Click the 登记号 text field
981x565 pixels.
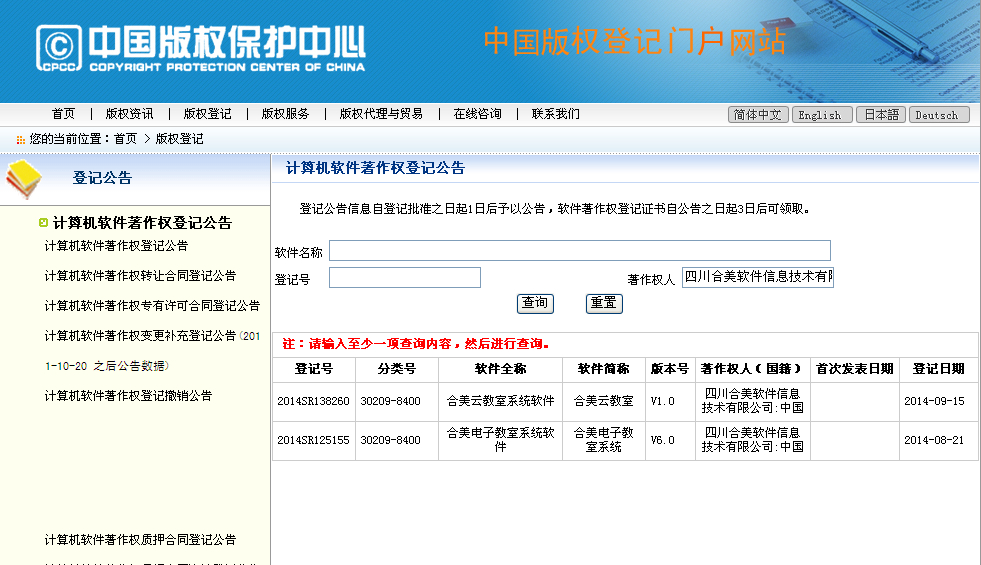coord(404,278)
